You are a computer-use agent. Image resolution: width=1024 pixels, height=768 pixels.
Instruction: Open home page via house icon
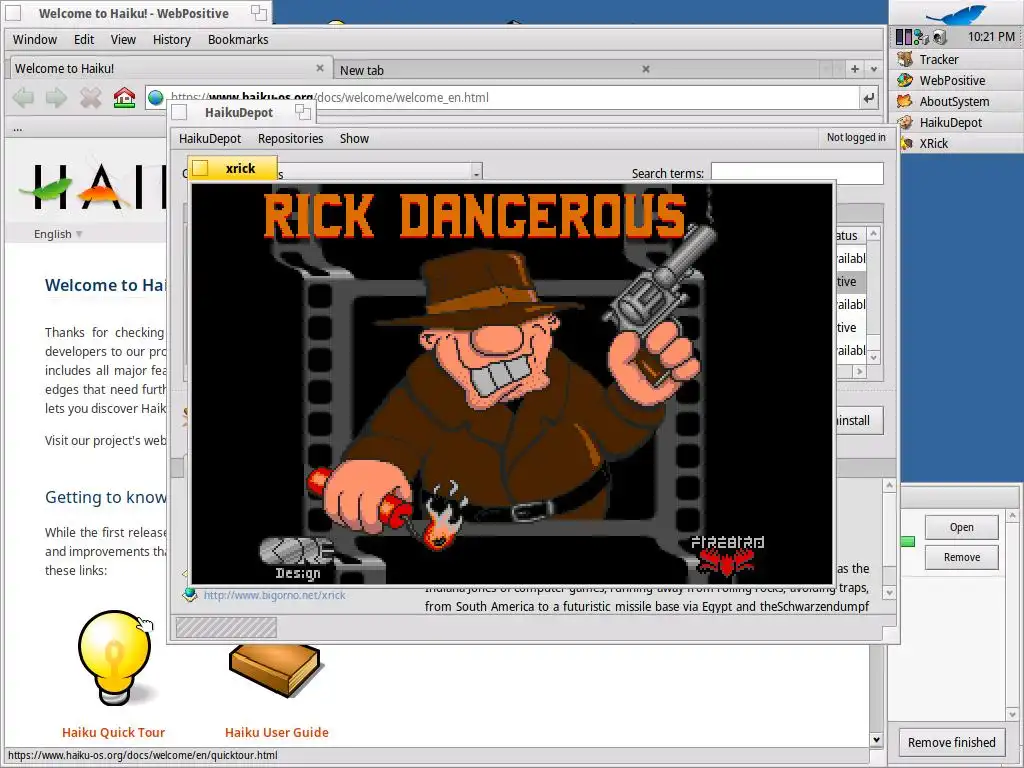124,98
